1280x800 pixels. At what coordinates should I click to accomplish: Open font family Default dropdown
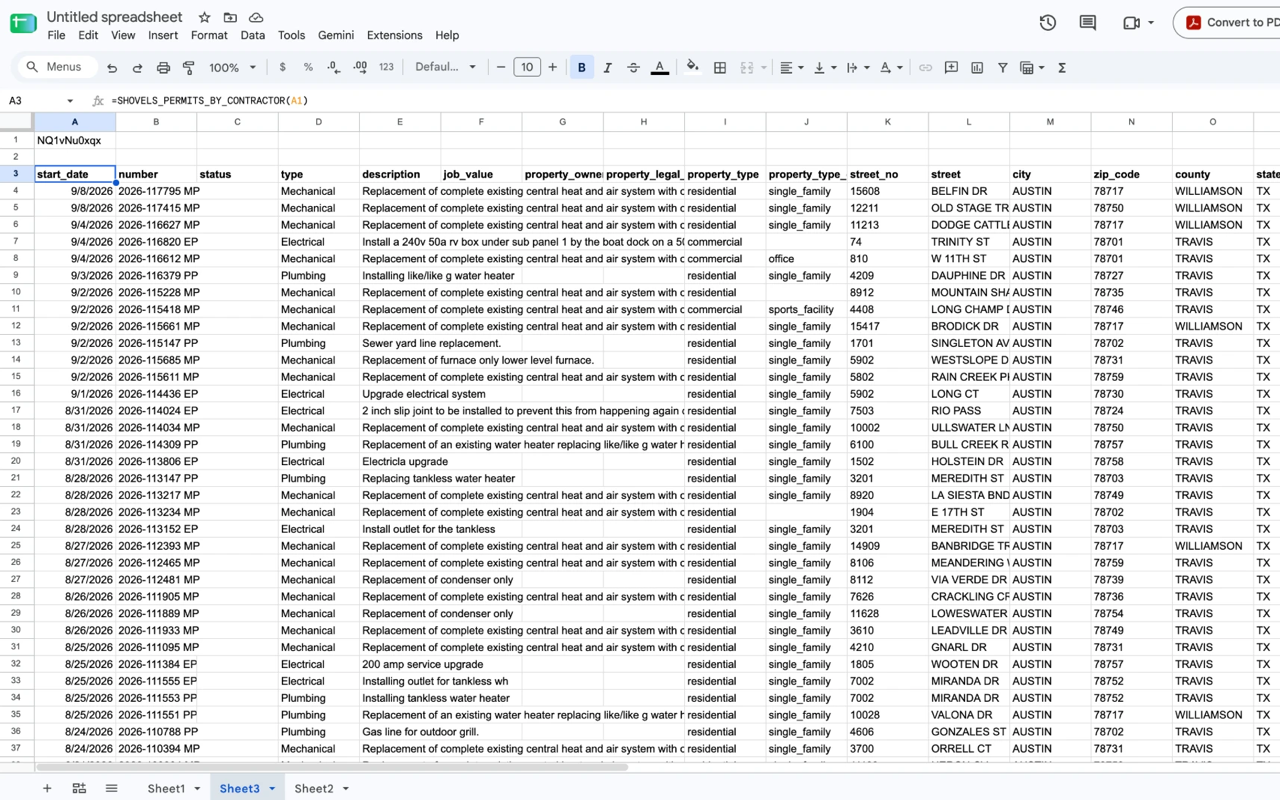446,68
